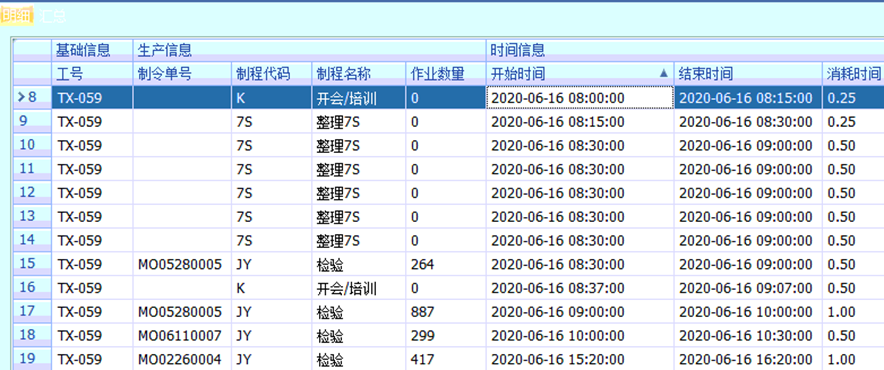The width and height of the screenshot is (884, 370).
Task: Click quantity 299 cell
Action: (446, 336)
